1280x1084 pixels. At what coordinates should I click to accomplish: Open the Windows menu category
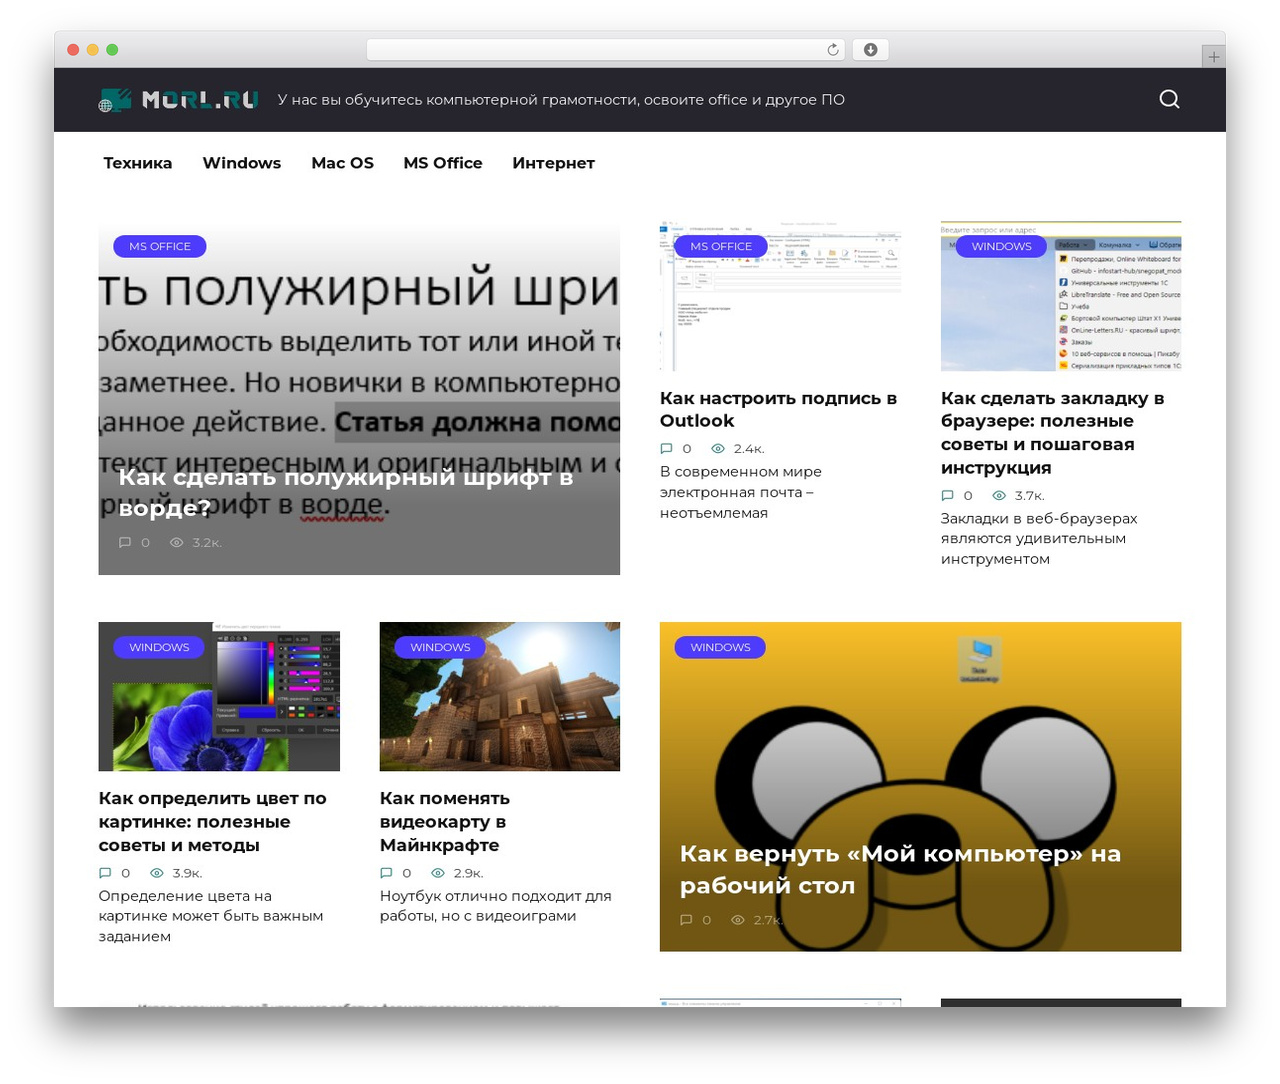(242, 163)
